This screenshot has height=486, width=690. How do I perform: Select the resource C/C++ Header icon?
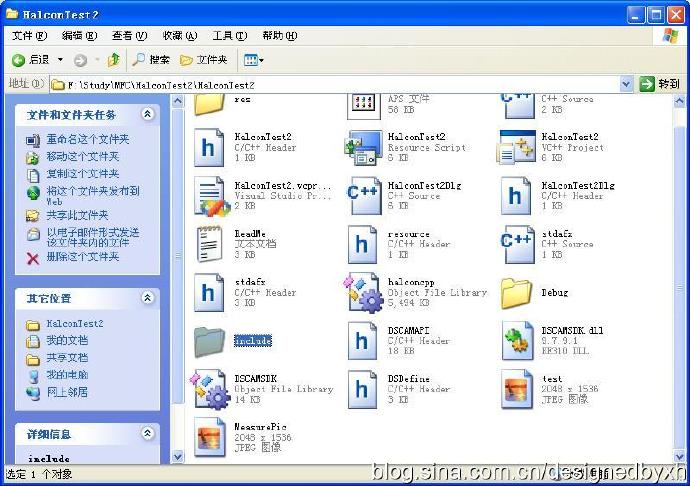362,244
